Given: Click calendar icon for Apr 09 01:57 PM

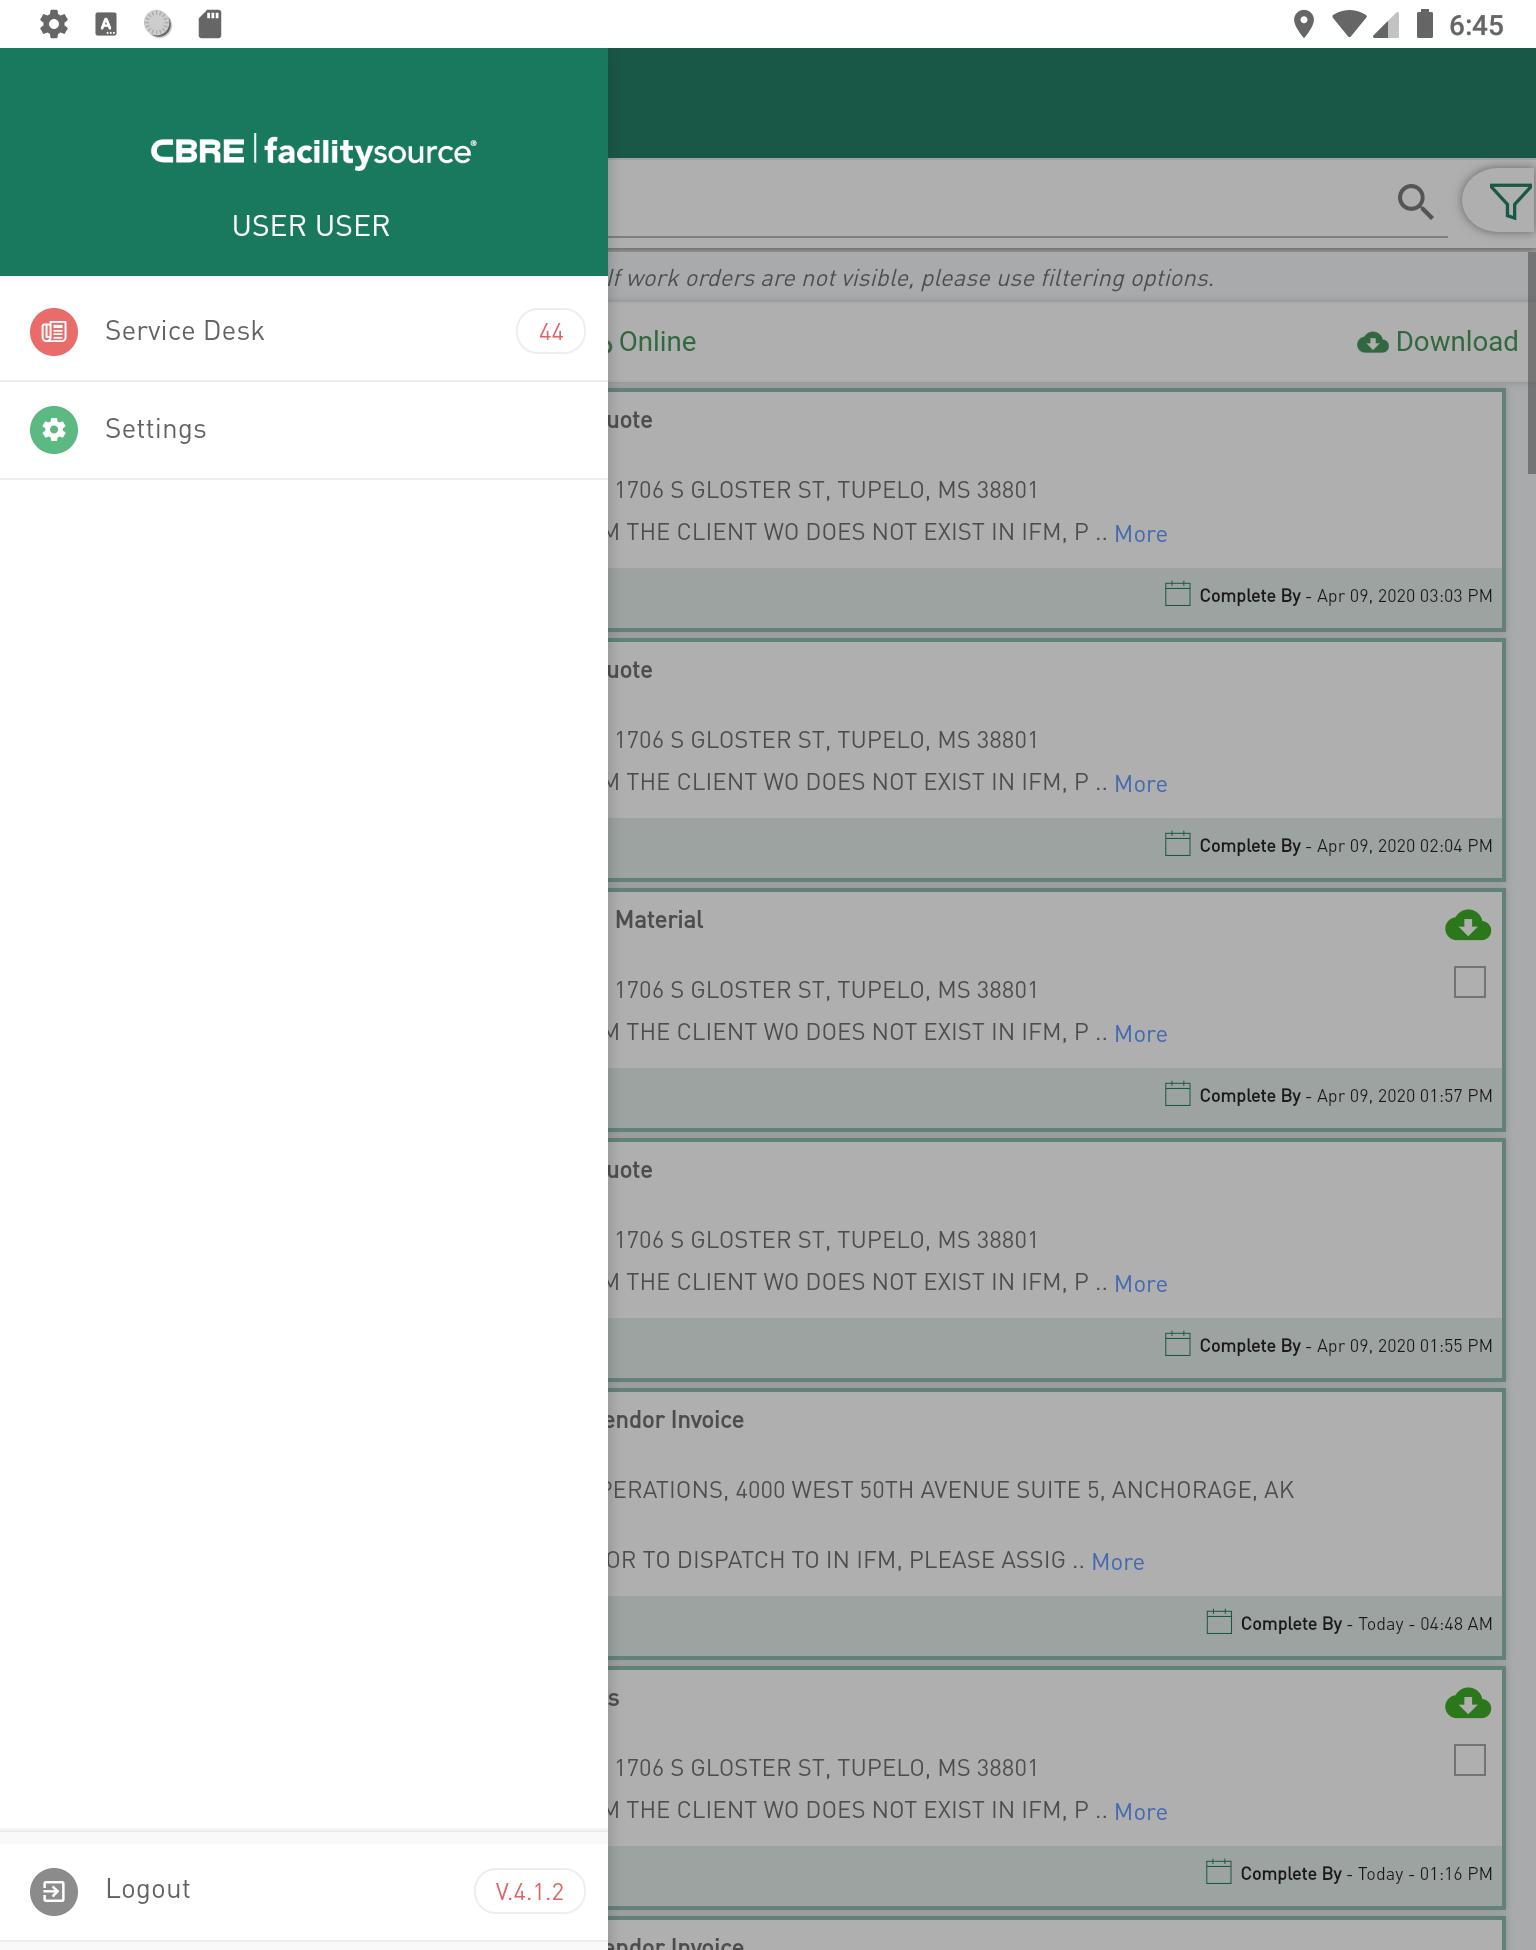Looking at the screenshot, I should (x=1178, y=1094).
